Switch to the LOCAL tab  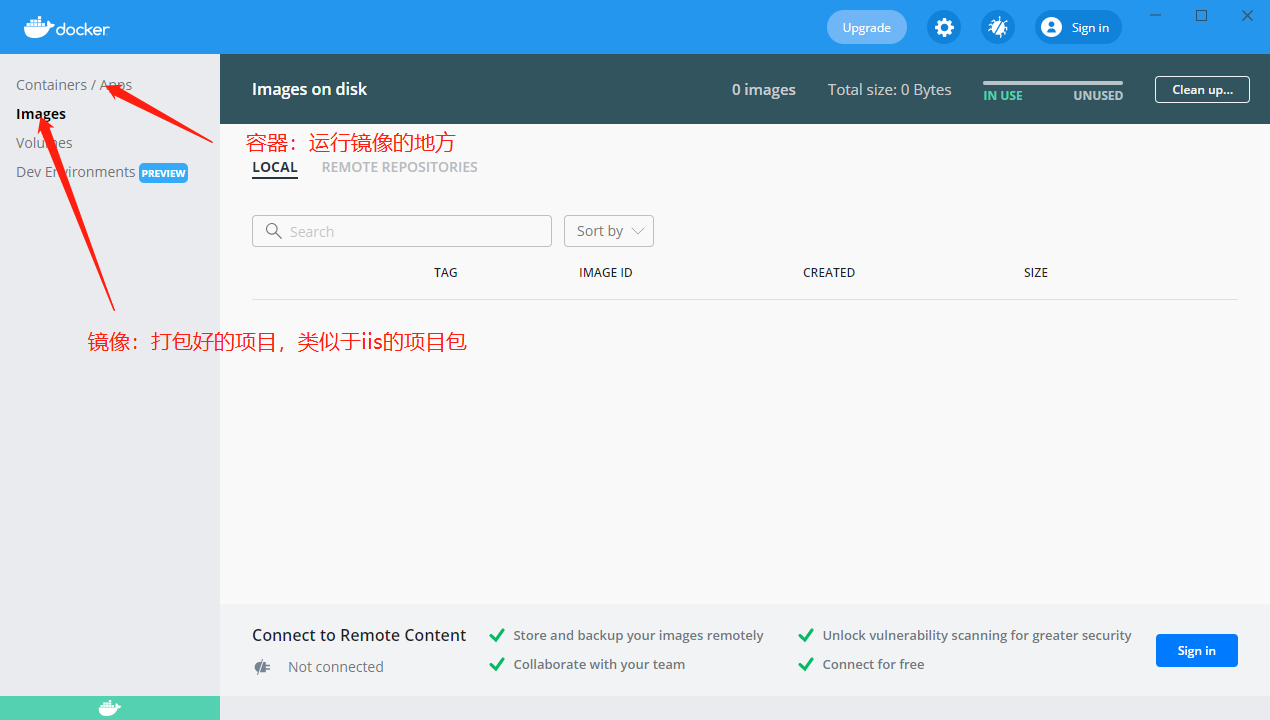click(275, 167)
